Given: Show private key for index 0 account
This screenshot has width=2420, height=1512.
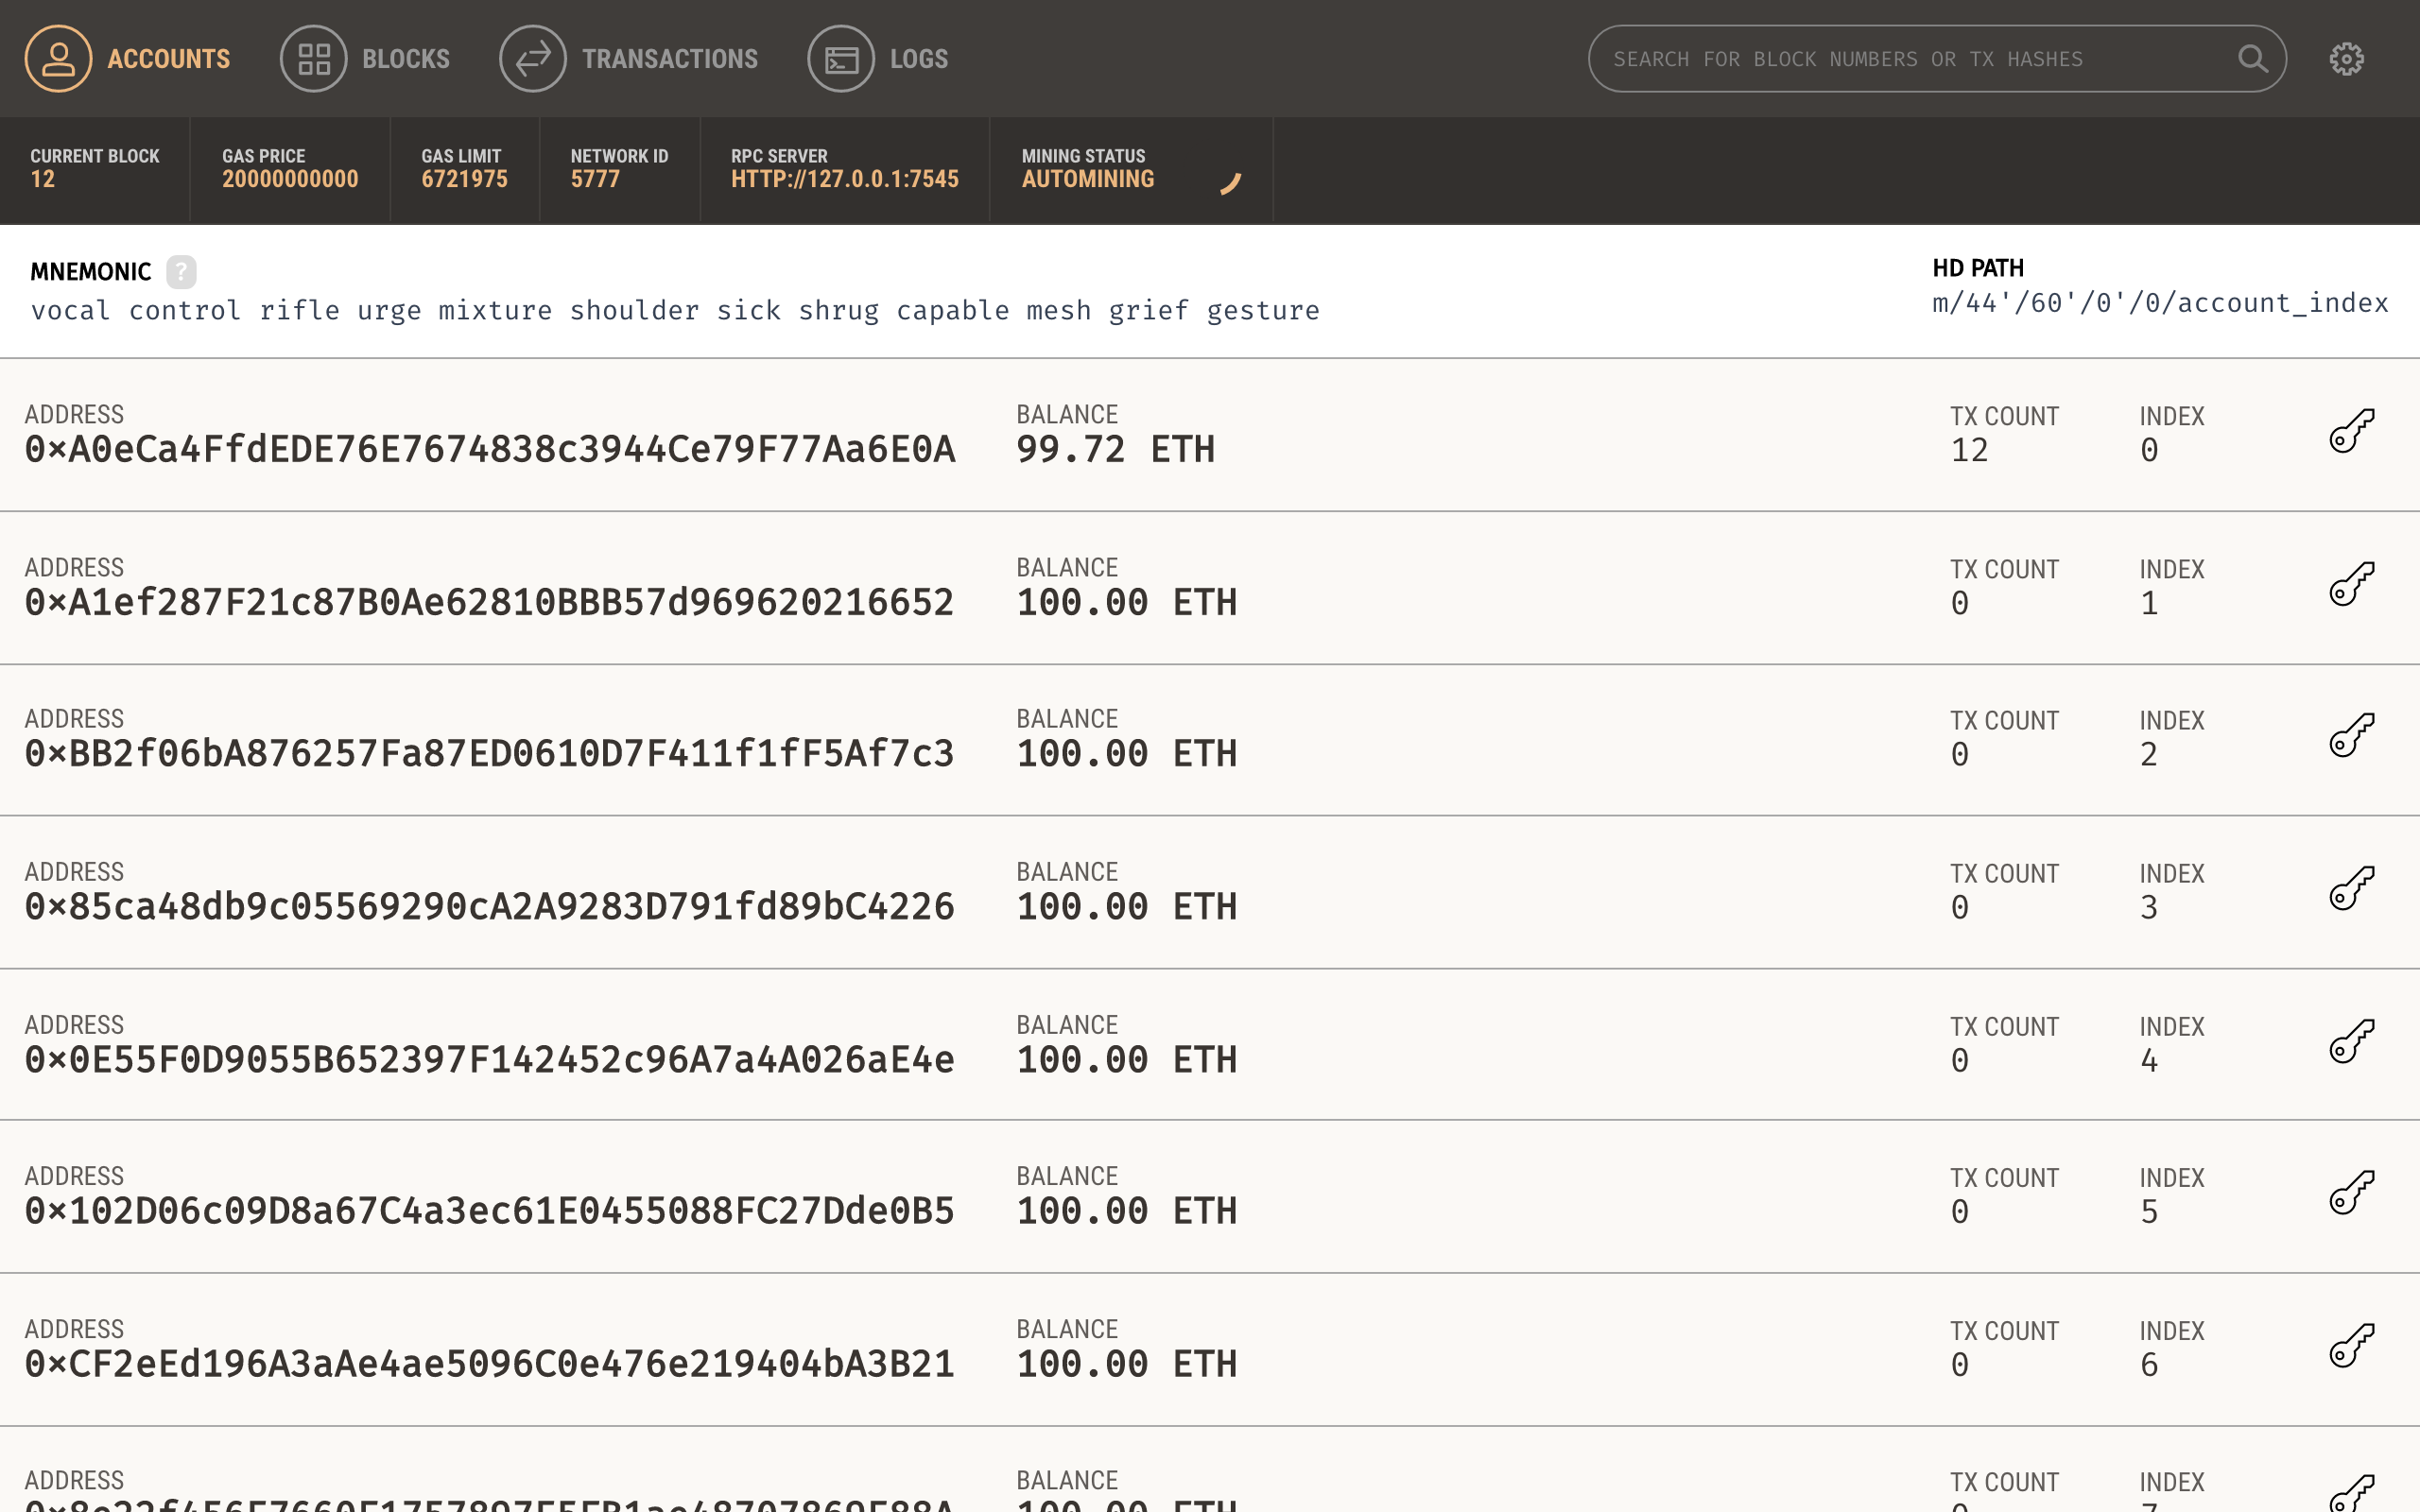Looking at the screenshot, I should 2351,432.
